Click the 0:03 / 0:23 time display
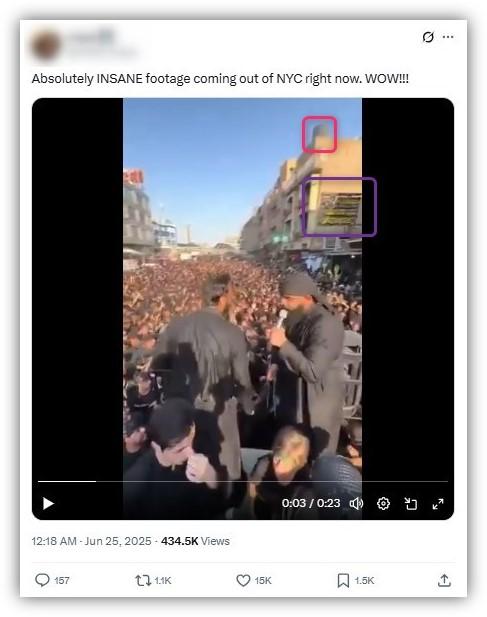 (x=311, y=503)
